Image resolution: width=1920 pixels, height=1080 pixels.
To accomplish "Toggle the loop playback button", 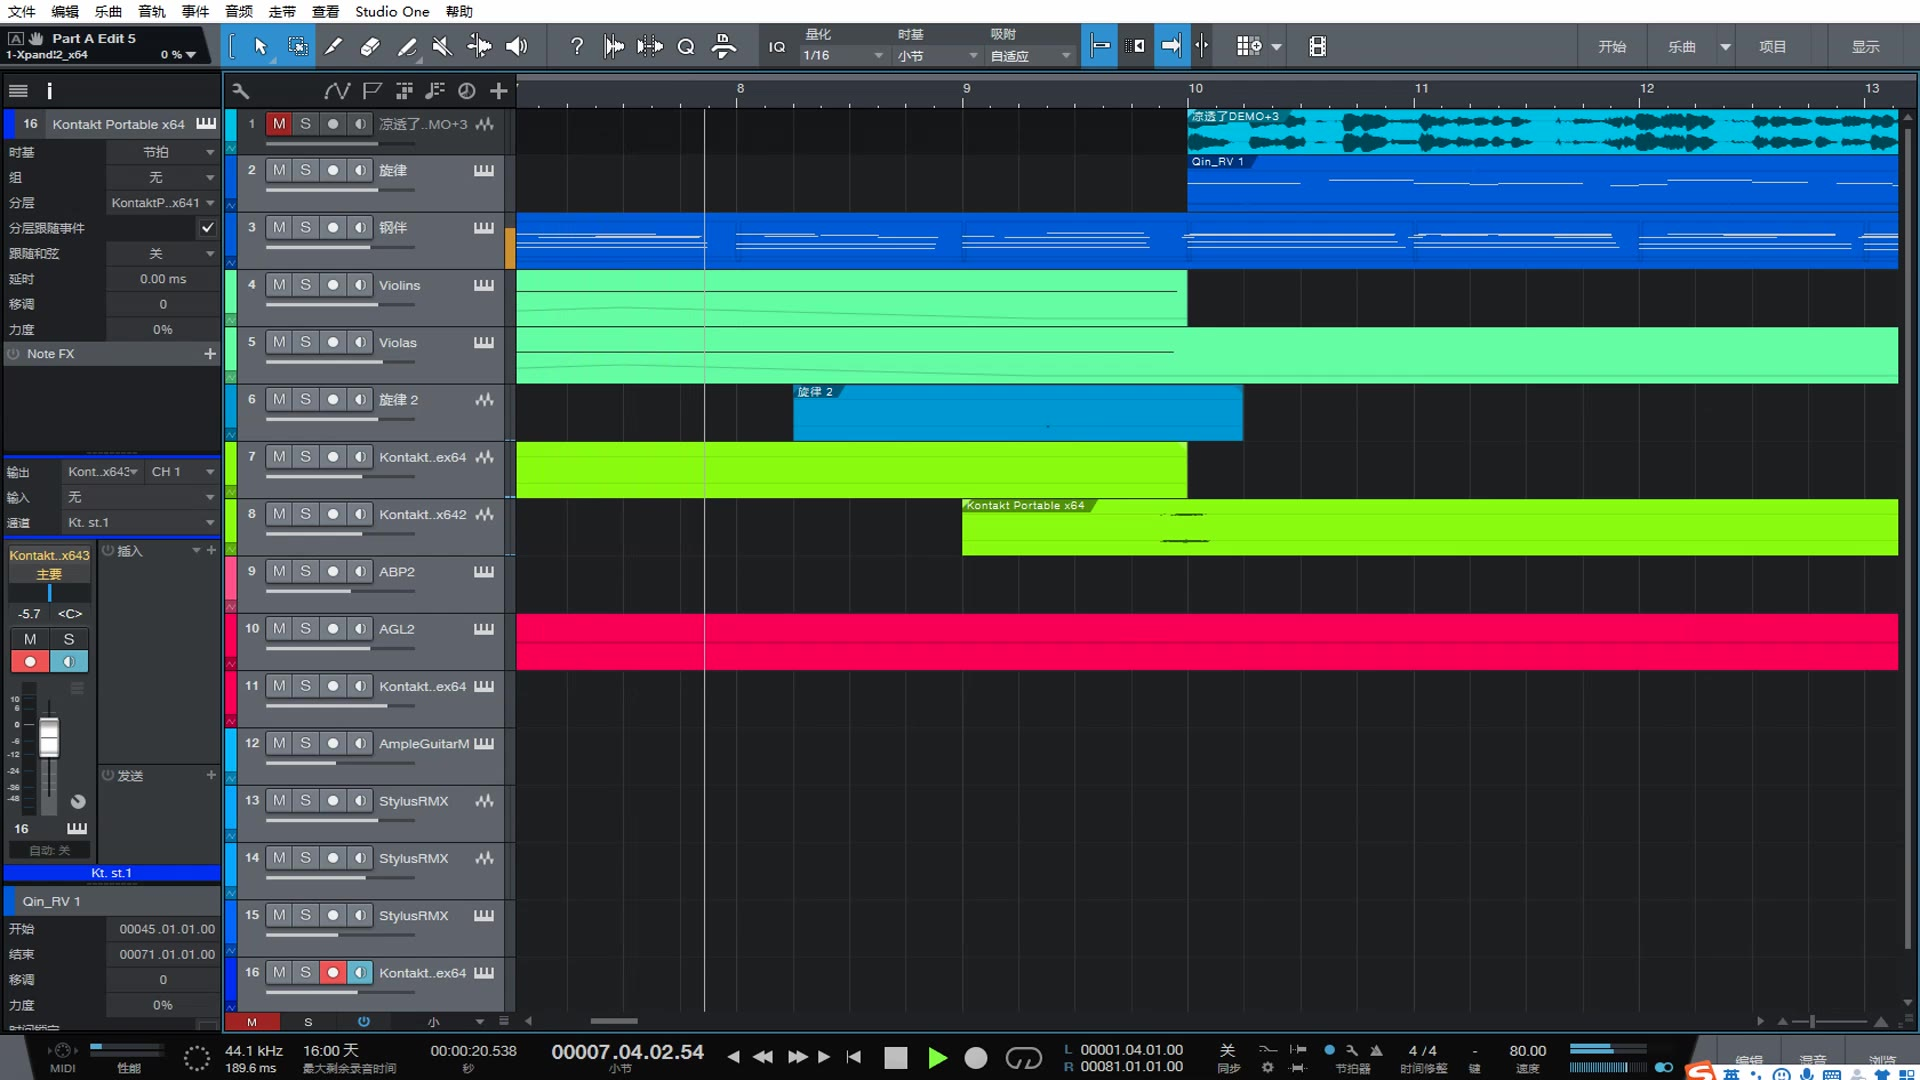I will (1023, 1057).
